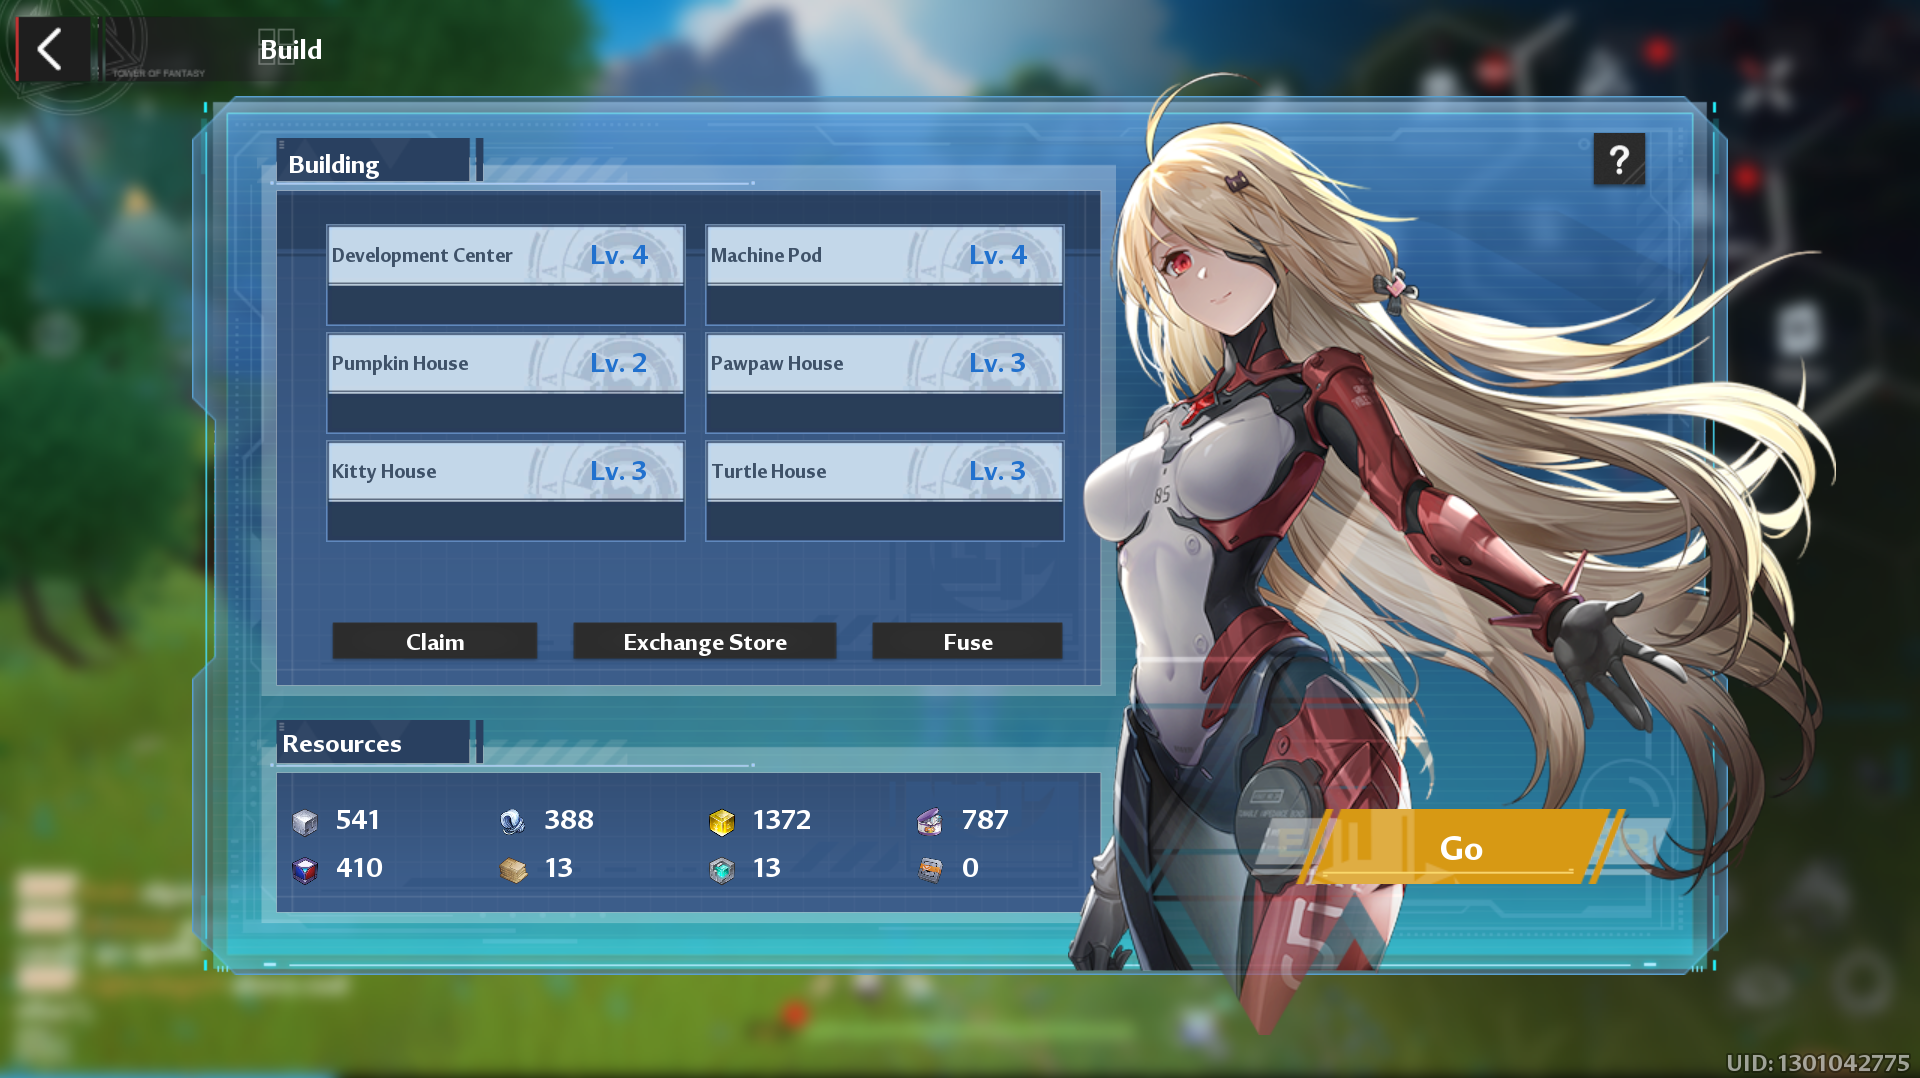1920x1078 pixels.
Task: Click the Build page title
Action: pos(290,49)
